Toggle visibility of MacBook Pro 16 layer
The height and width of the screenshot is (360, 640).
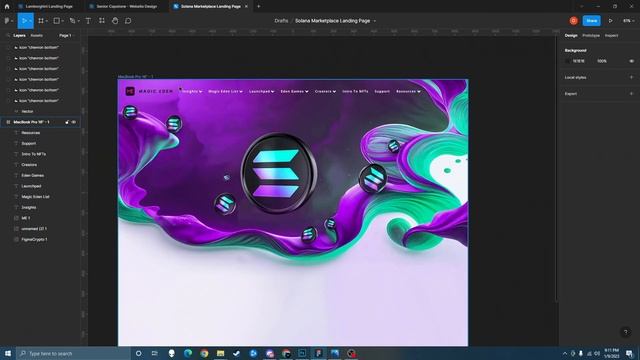point(74,122)
